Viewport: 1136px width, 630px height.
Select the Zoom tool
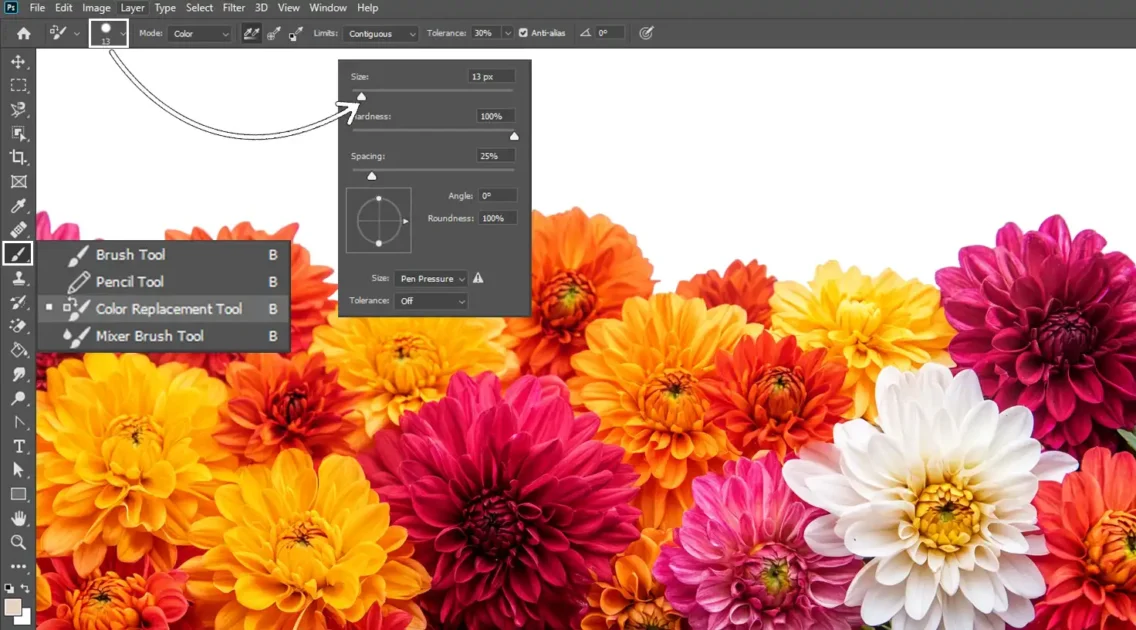(x=18, y=542)
